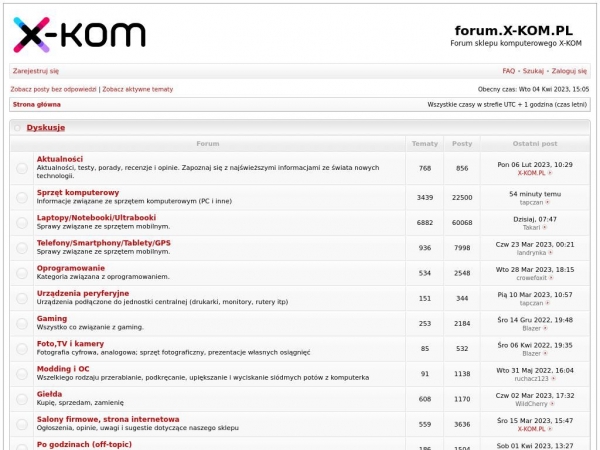Click forum status icon beside Sprzęt komputerowy
The image size is (600, 450).
click(x=22, y=197)
